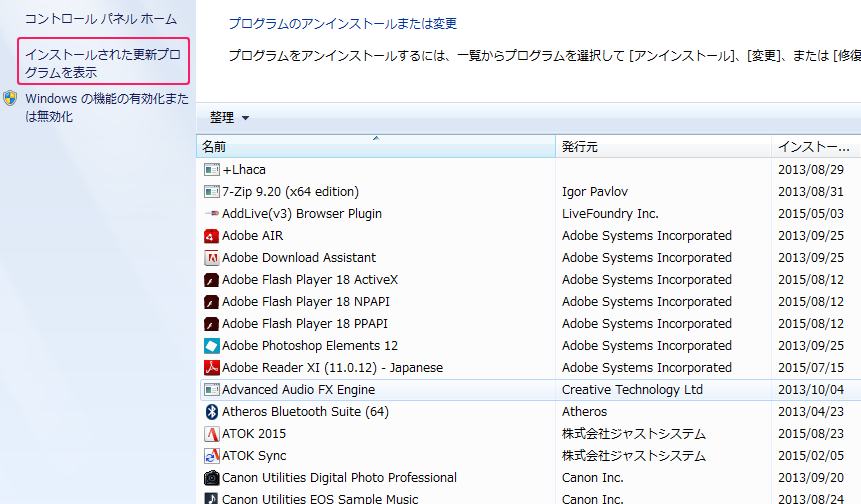Select the ATOK 2015 entry name
Viewport: 861px width, 504px height.
point(254,434)
